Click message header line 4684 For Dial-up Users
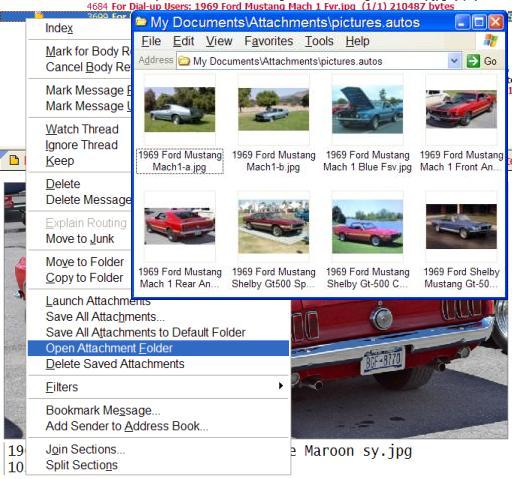 point(270,6)
